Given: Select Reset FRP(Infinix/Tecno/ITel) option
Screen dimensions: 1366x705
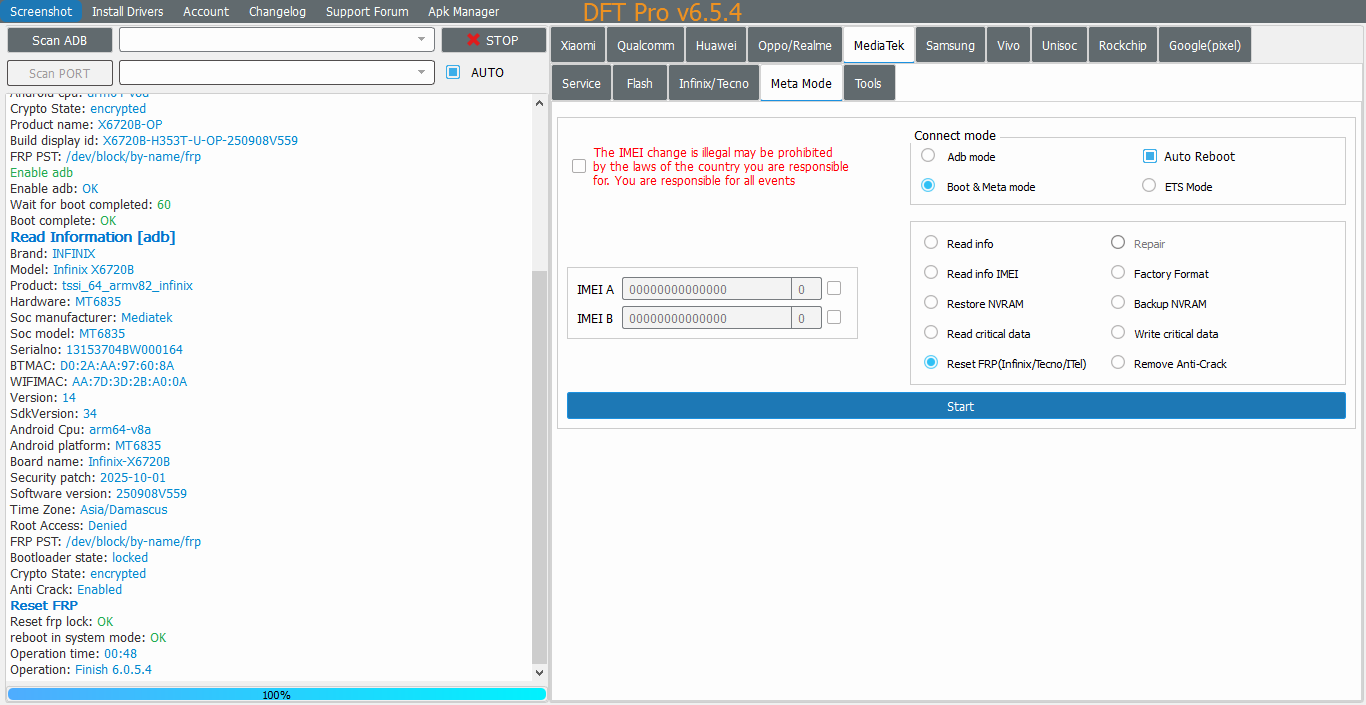Looking at the screenshot, I should tap(931, 363).
